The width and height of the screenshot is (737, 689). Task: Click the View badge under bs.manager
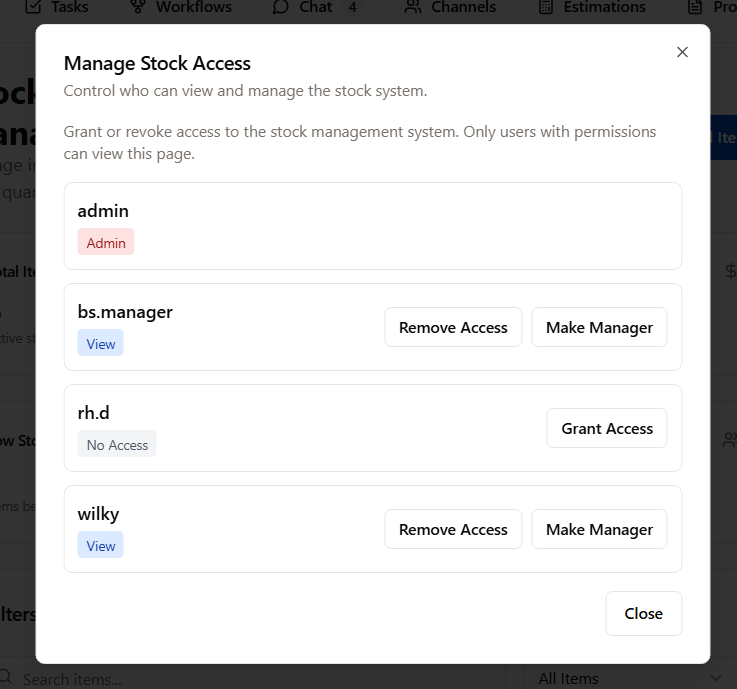(x=101, y=343)
